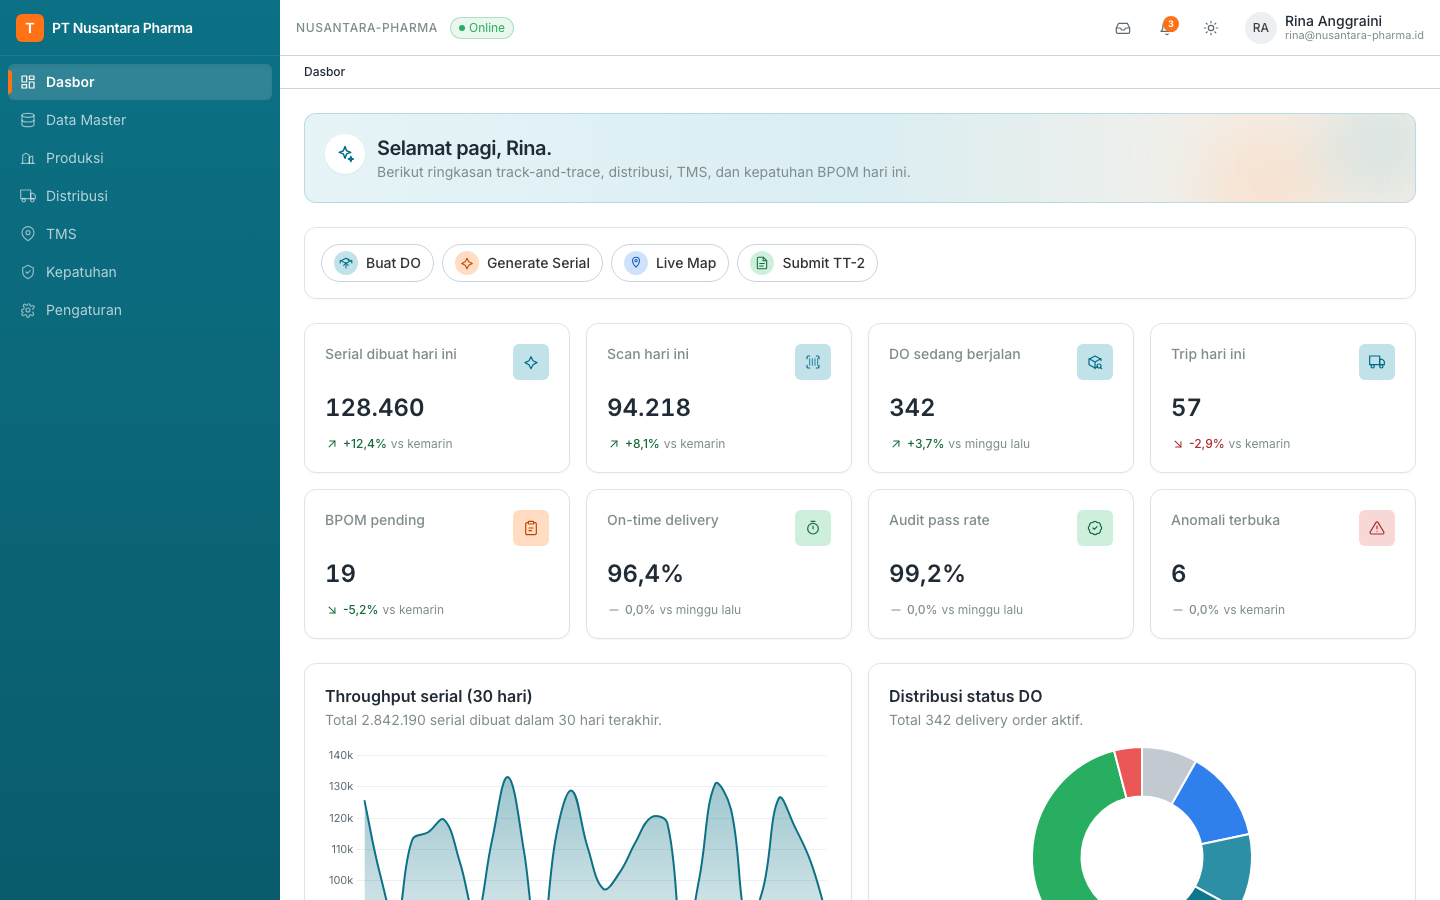Click the Buat DO button
The width and height of the screenshot is (1440, 900).
[x=377, y=263]
